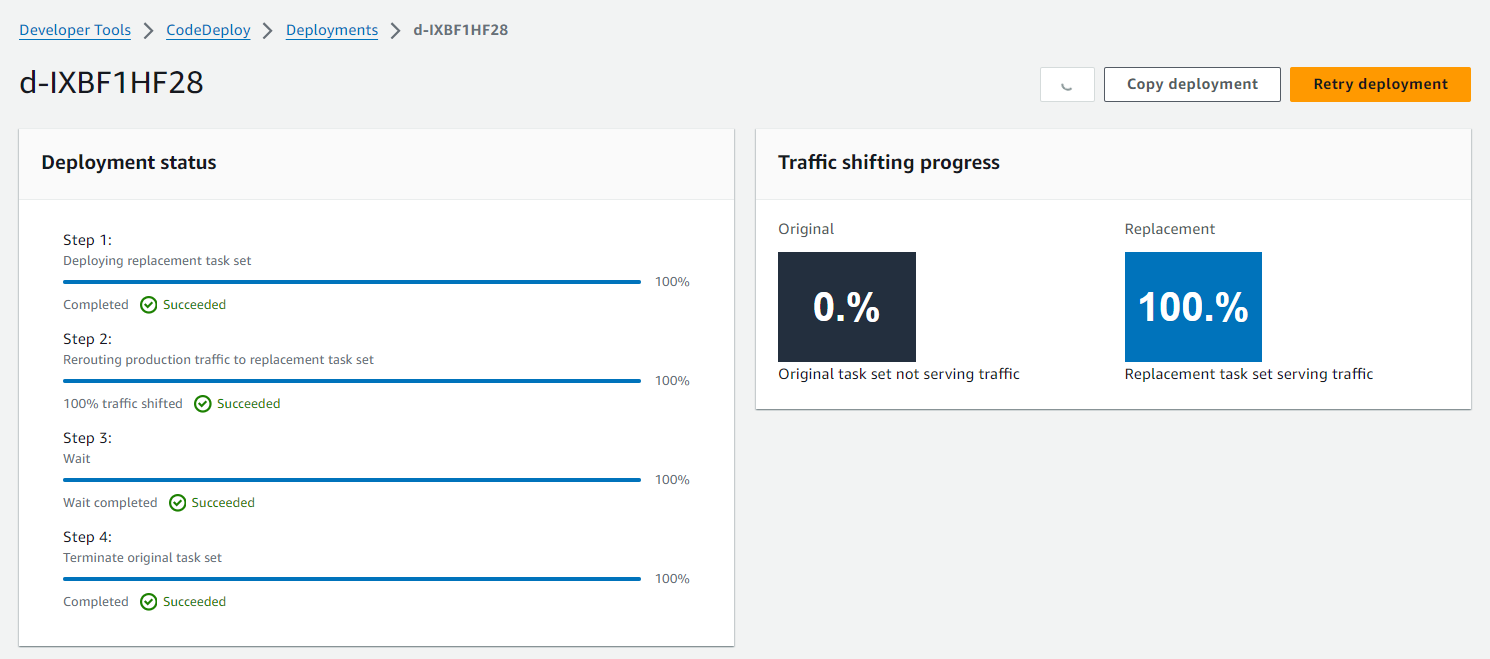Open the Developer Tools breadcrumb link
This screenshot has width=1490, height=659.
(75, 30)
